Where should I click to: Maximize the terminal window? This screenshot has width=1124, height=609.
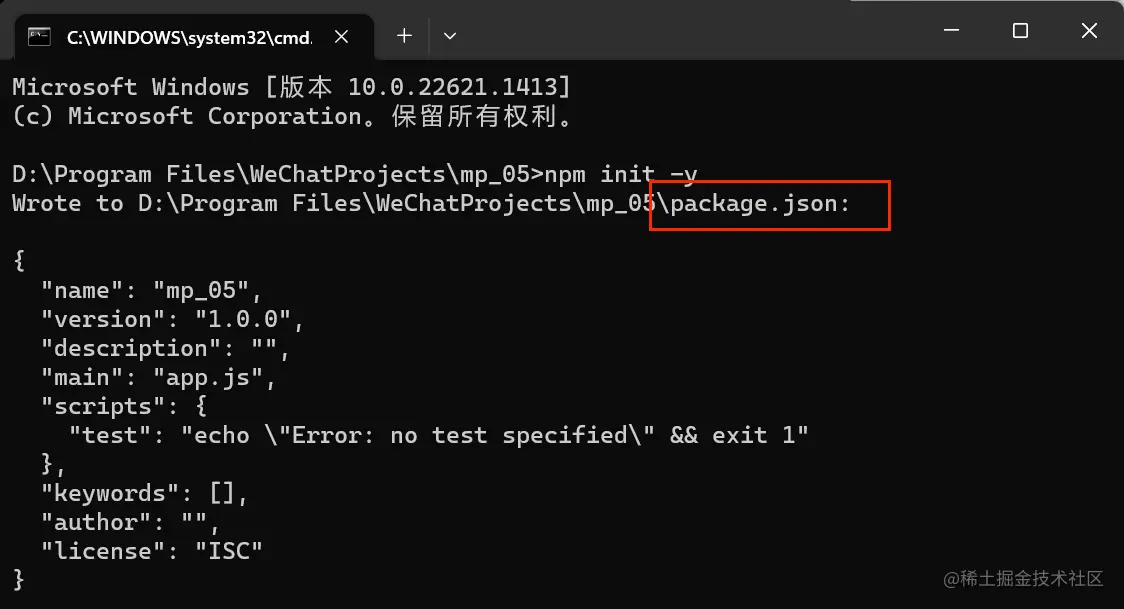[1020, 31]
